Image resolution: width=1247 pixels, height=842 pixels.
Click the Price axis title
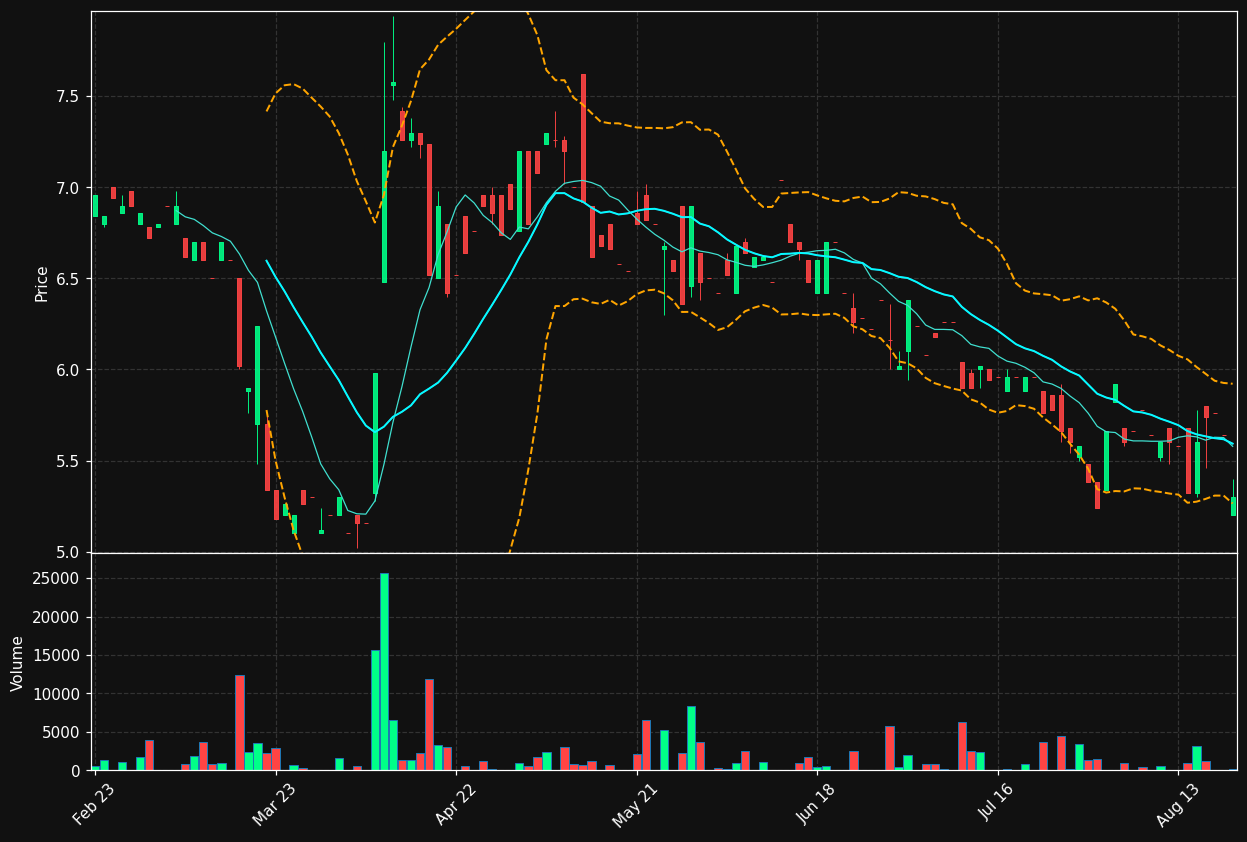[42, 283]
